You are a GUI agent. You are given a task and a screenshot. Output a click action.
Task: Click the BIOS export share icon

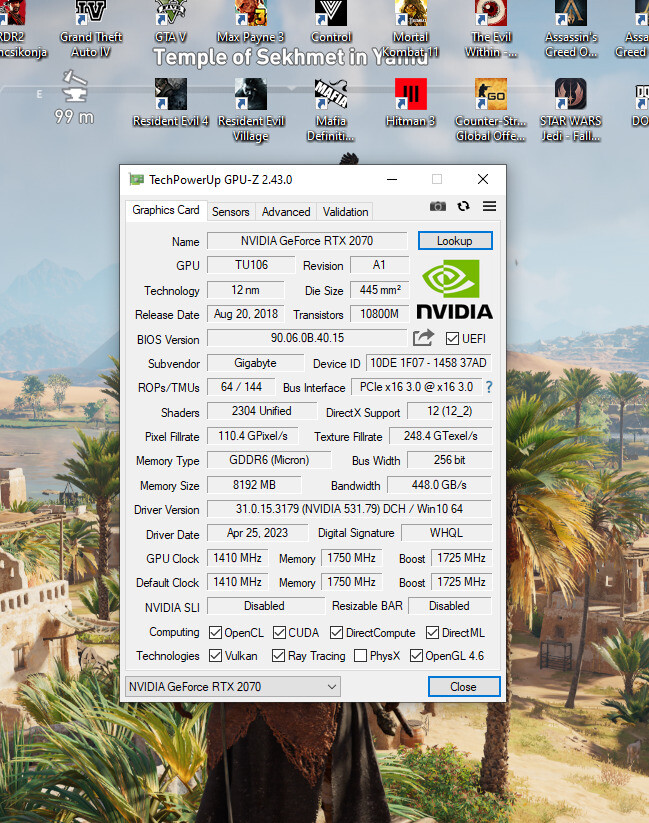click(x=423, y=338)
